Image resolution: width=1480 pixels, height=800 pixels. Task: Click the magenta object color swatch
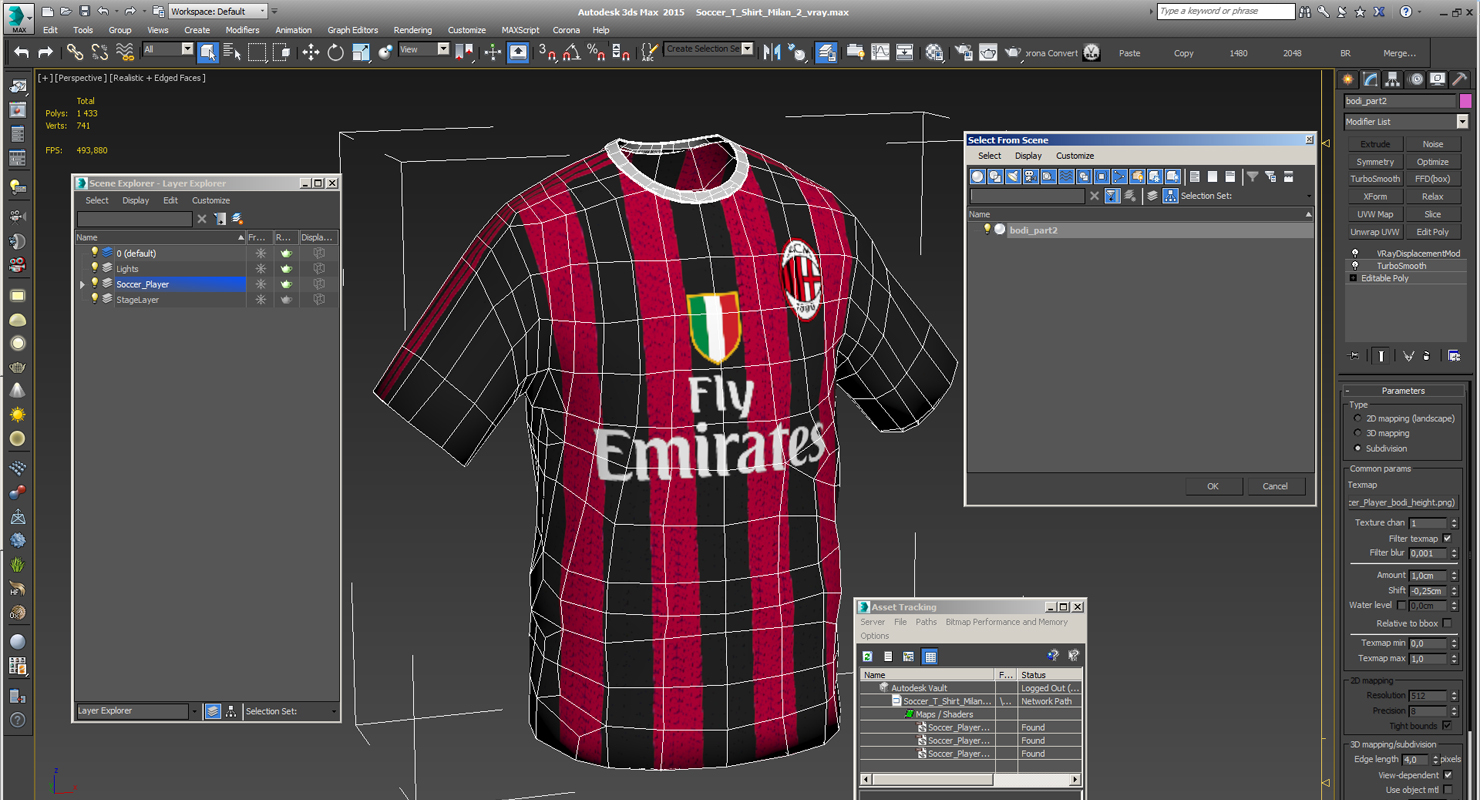[x=1465, y=101]
